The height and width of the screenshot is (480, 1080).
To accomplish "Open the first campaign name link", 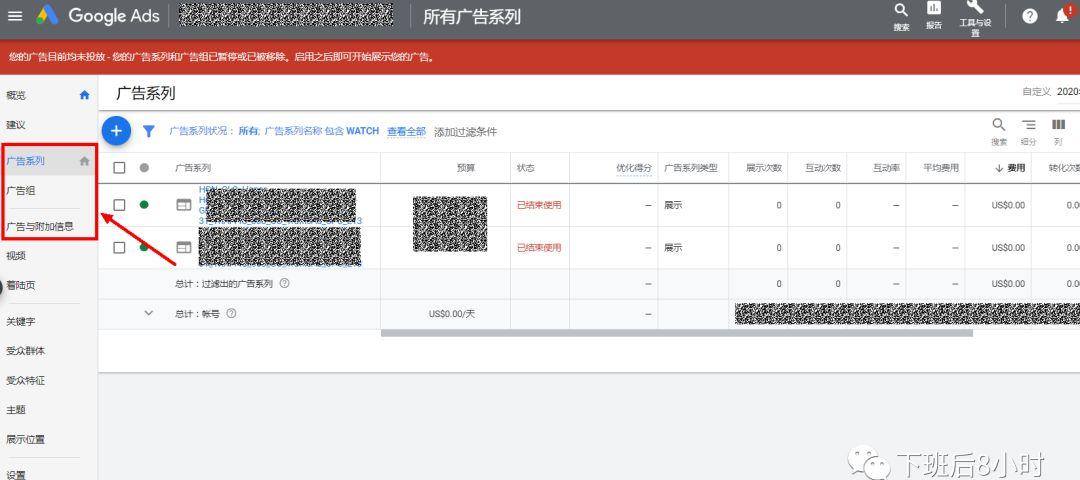I will tap(280, 205).
